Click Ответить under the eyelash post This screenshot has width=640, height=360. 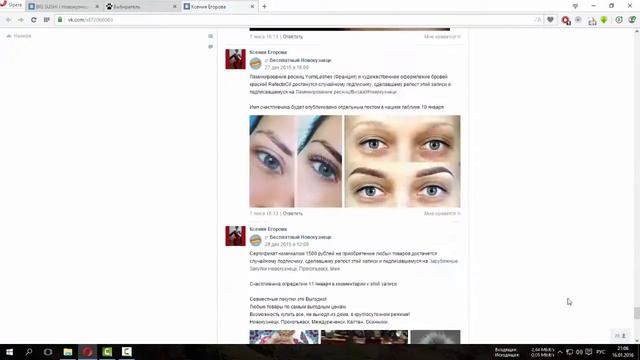293,213
